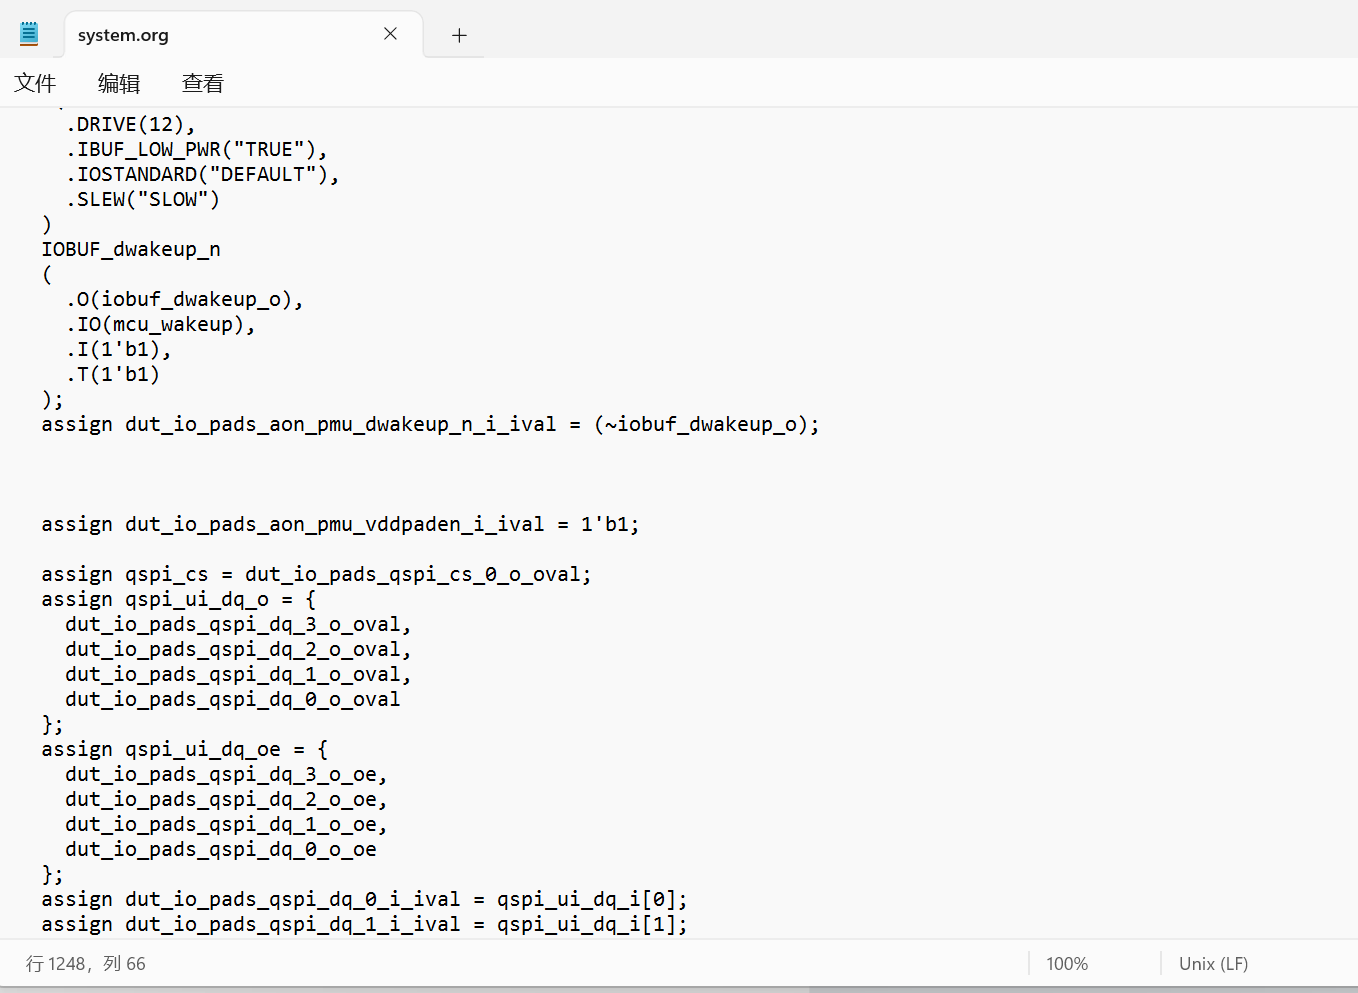
Task: Click the .I(1'b1), line
Action: tap(119, 349)
